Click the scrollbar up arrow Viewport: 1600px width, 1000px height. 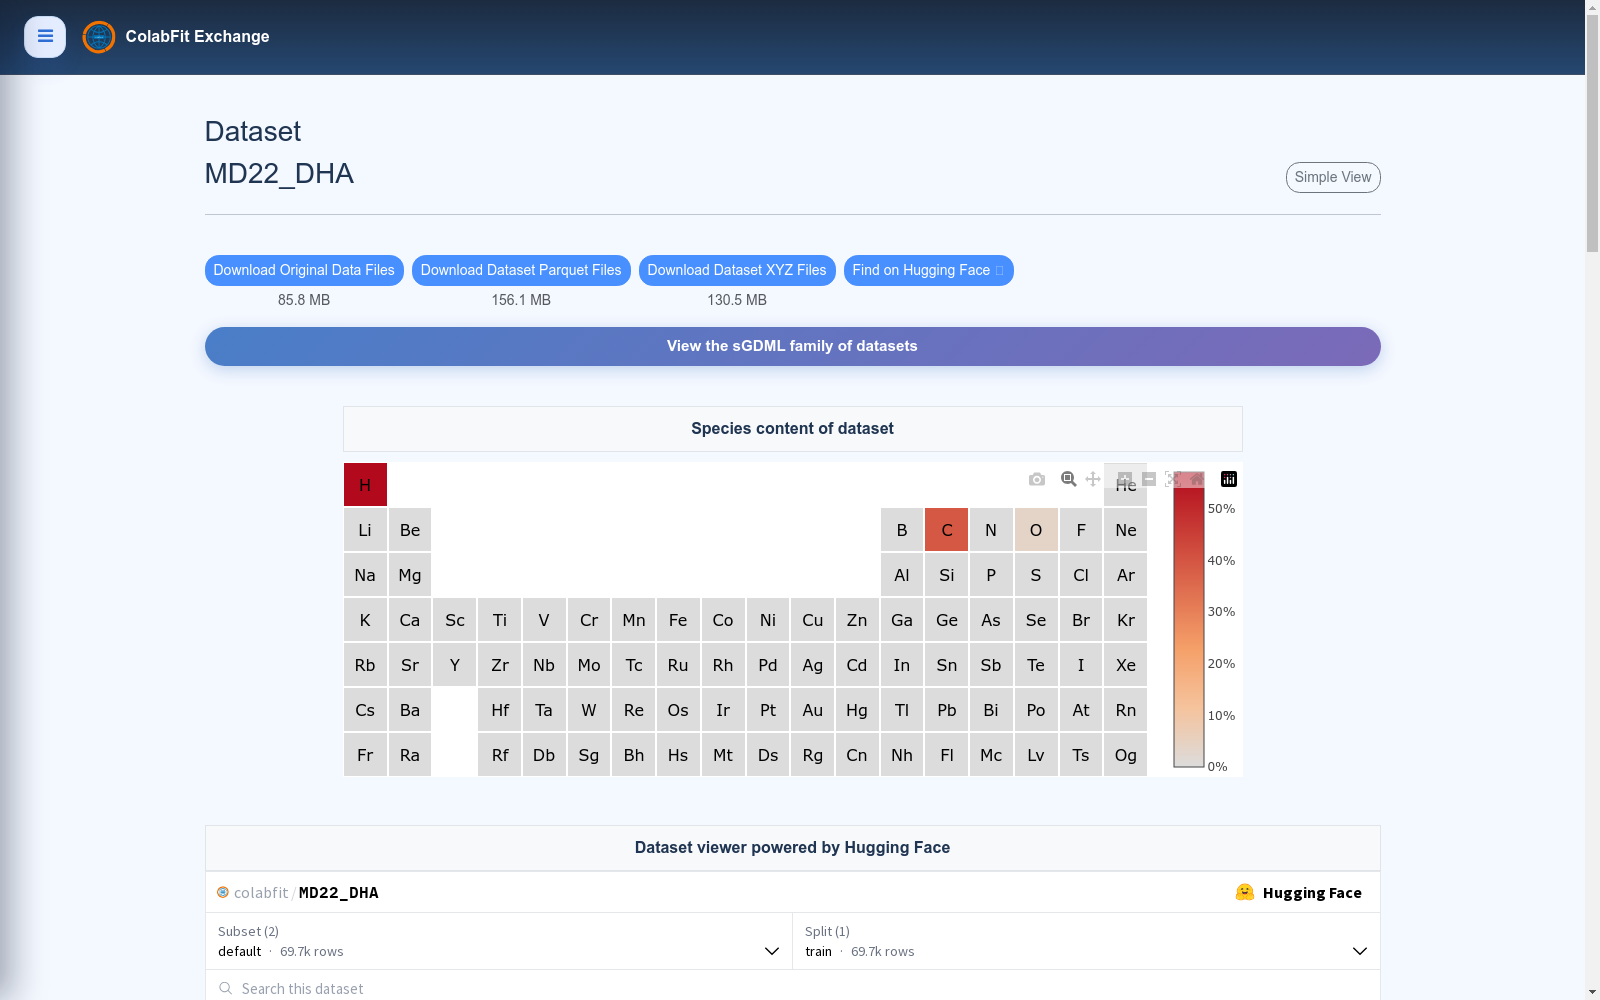1593,7
